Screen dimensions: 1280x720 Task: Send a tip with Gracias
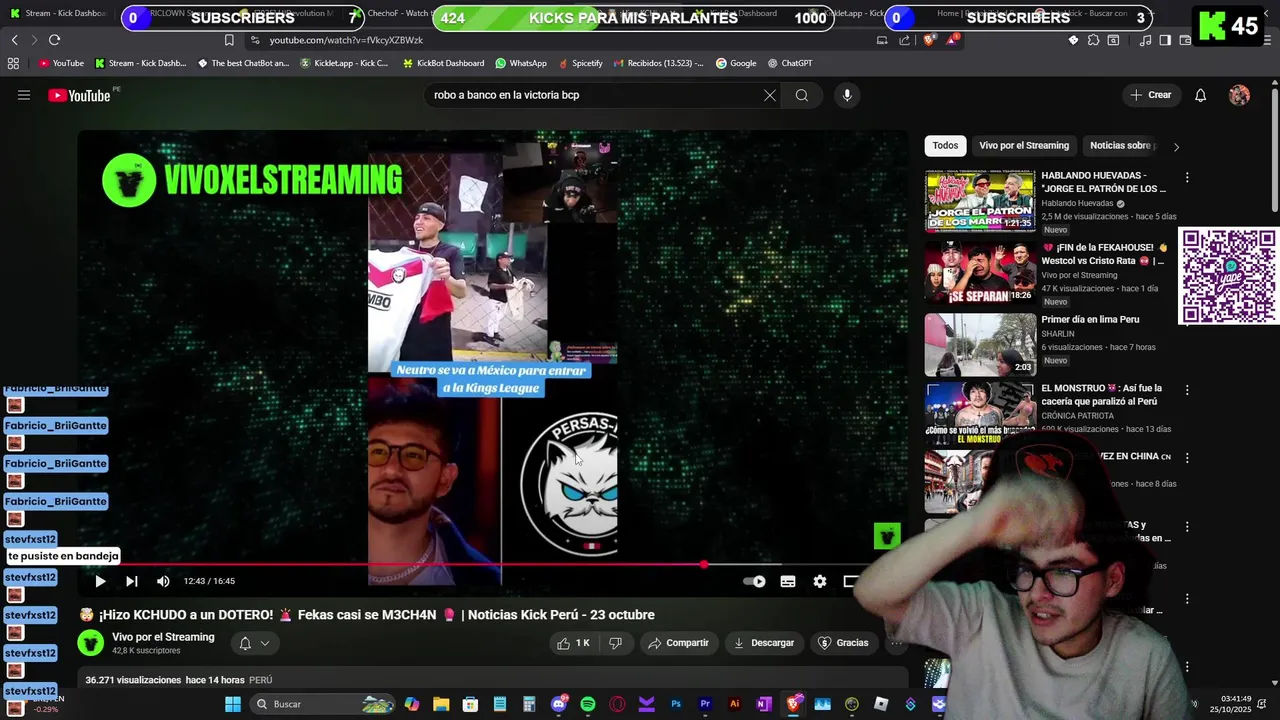[843, 643]
